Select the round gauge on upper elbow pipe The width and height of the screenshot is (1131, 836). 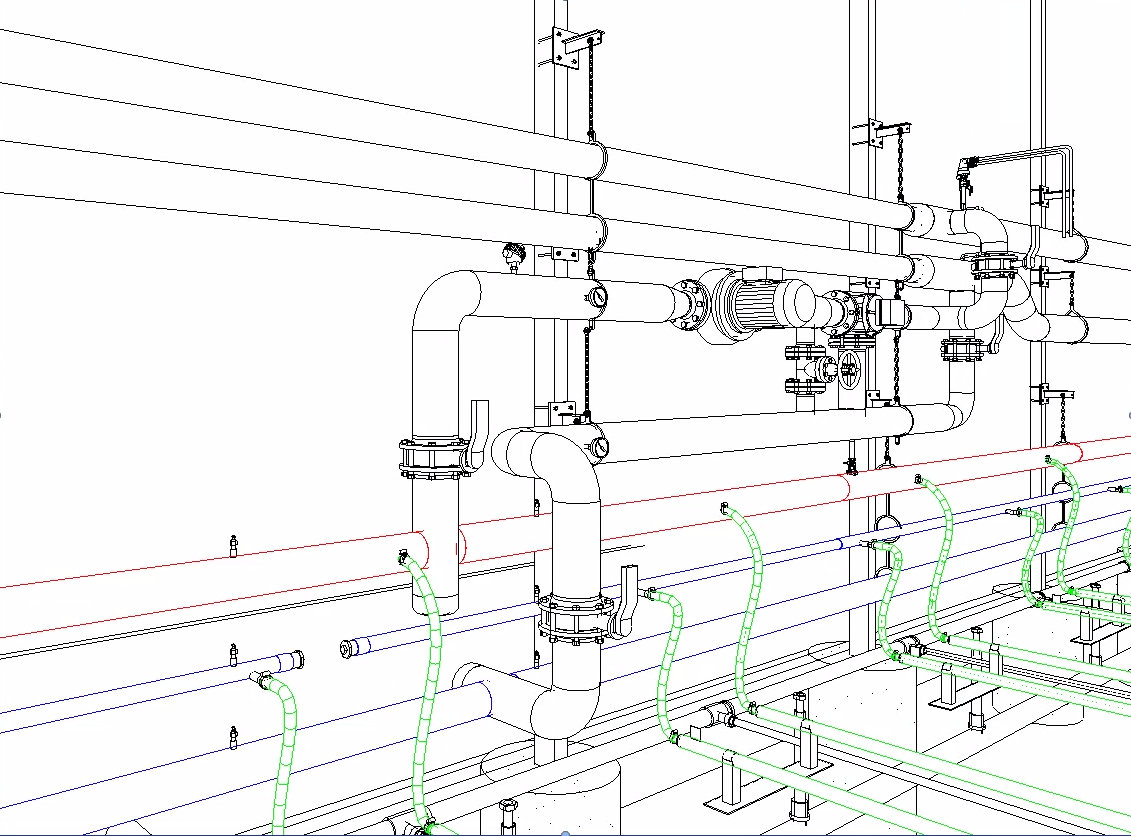(598, 296)
